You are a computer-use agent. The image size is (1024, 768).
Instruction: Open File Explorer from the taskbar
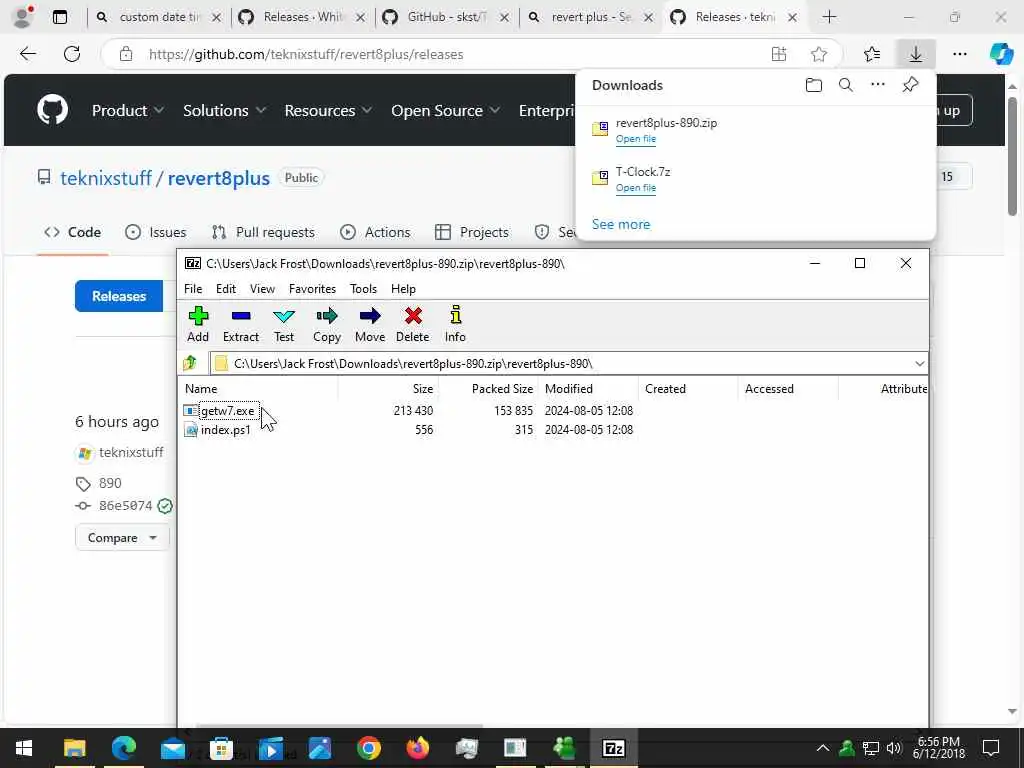pyautogui.click(x=74, y=748)
